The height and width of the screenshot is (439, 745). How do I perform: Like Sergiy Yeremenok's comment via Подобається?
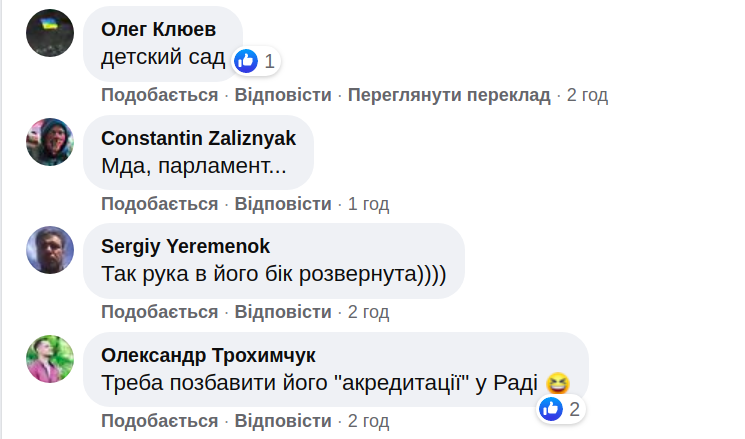pyautogui.click(x=159, y=312)
